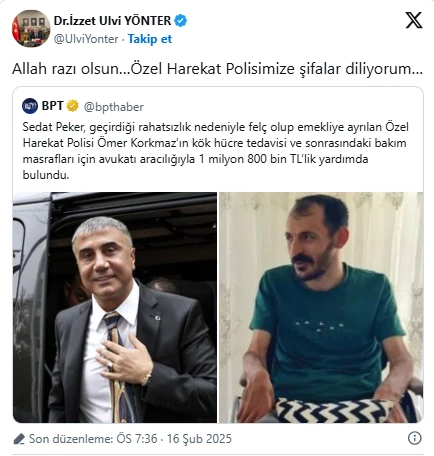Open the 16 Şub 2025 date link
434x456 pixels.
[199, 439]
